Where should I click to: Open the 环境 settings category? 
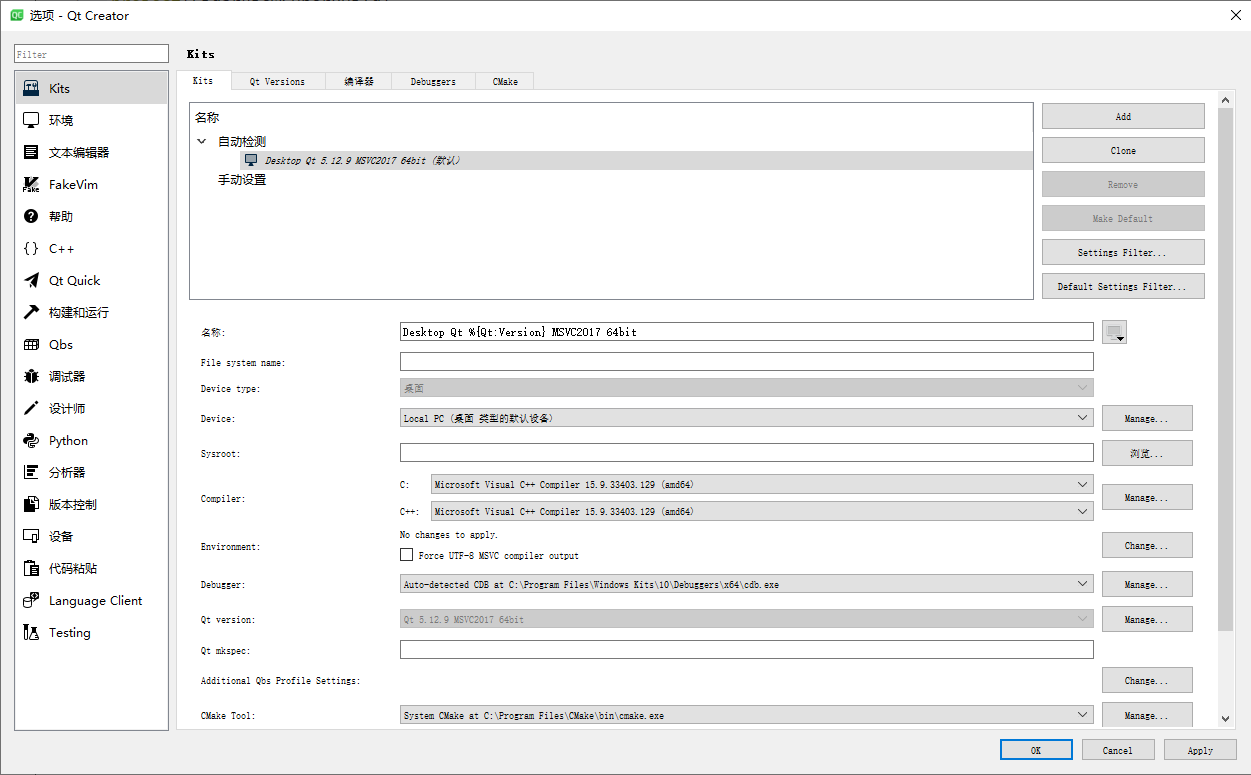(91, 120)
